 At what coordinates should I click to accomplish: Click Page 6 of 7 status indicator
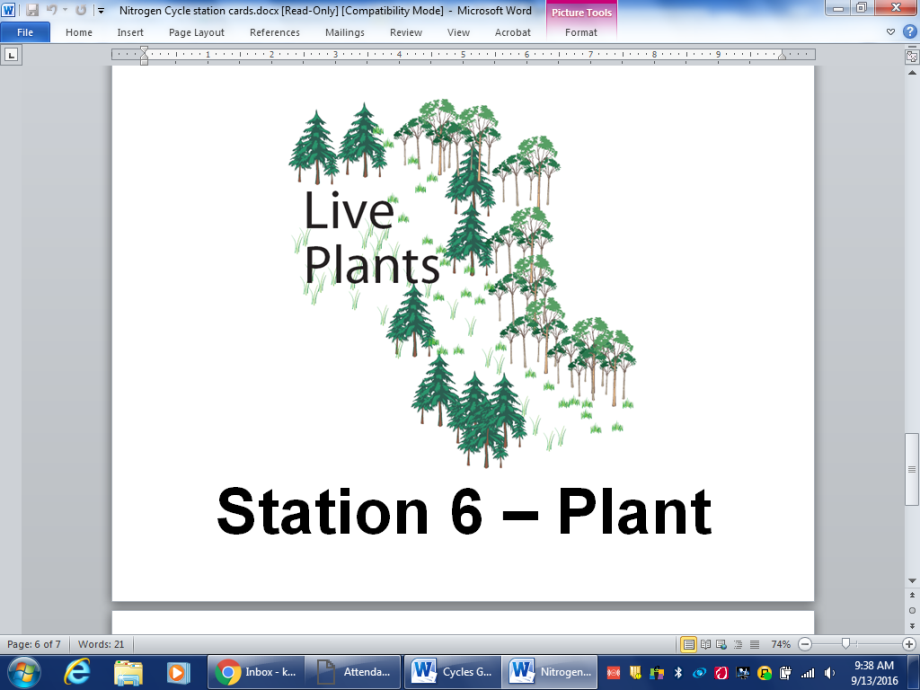pyautogui.click(x=35, y=645)
